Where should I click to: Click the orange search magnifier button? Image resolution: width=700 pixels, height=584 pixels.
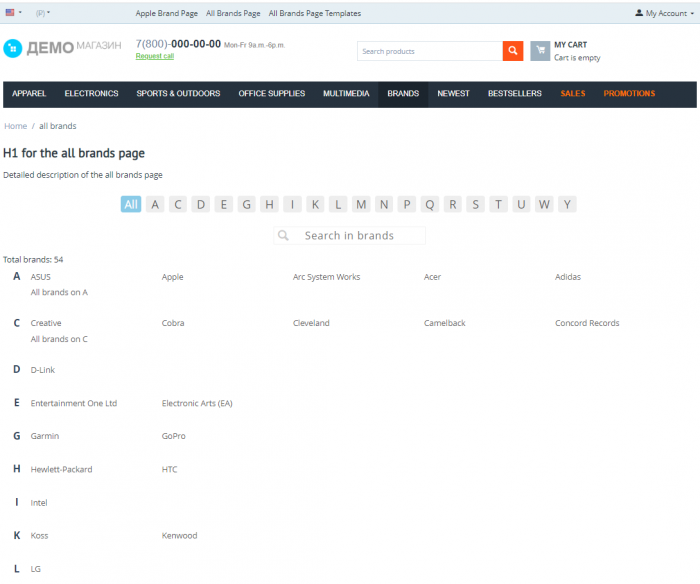512,51
